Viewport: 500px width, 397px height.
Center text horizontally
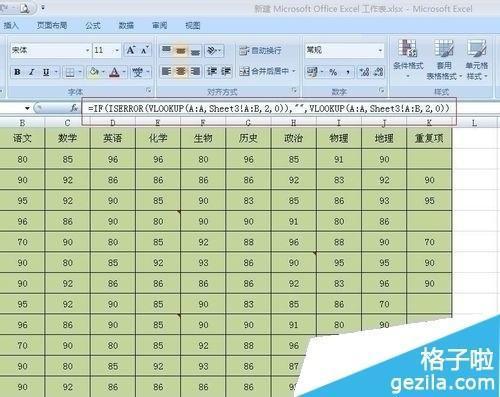(181, 71)
